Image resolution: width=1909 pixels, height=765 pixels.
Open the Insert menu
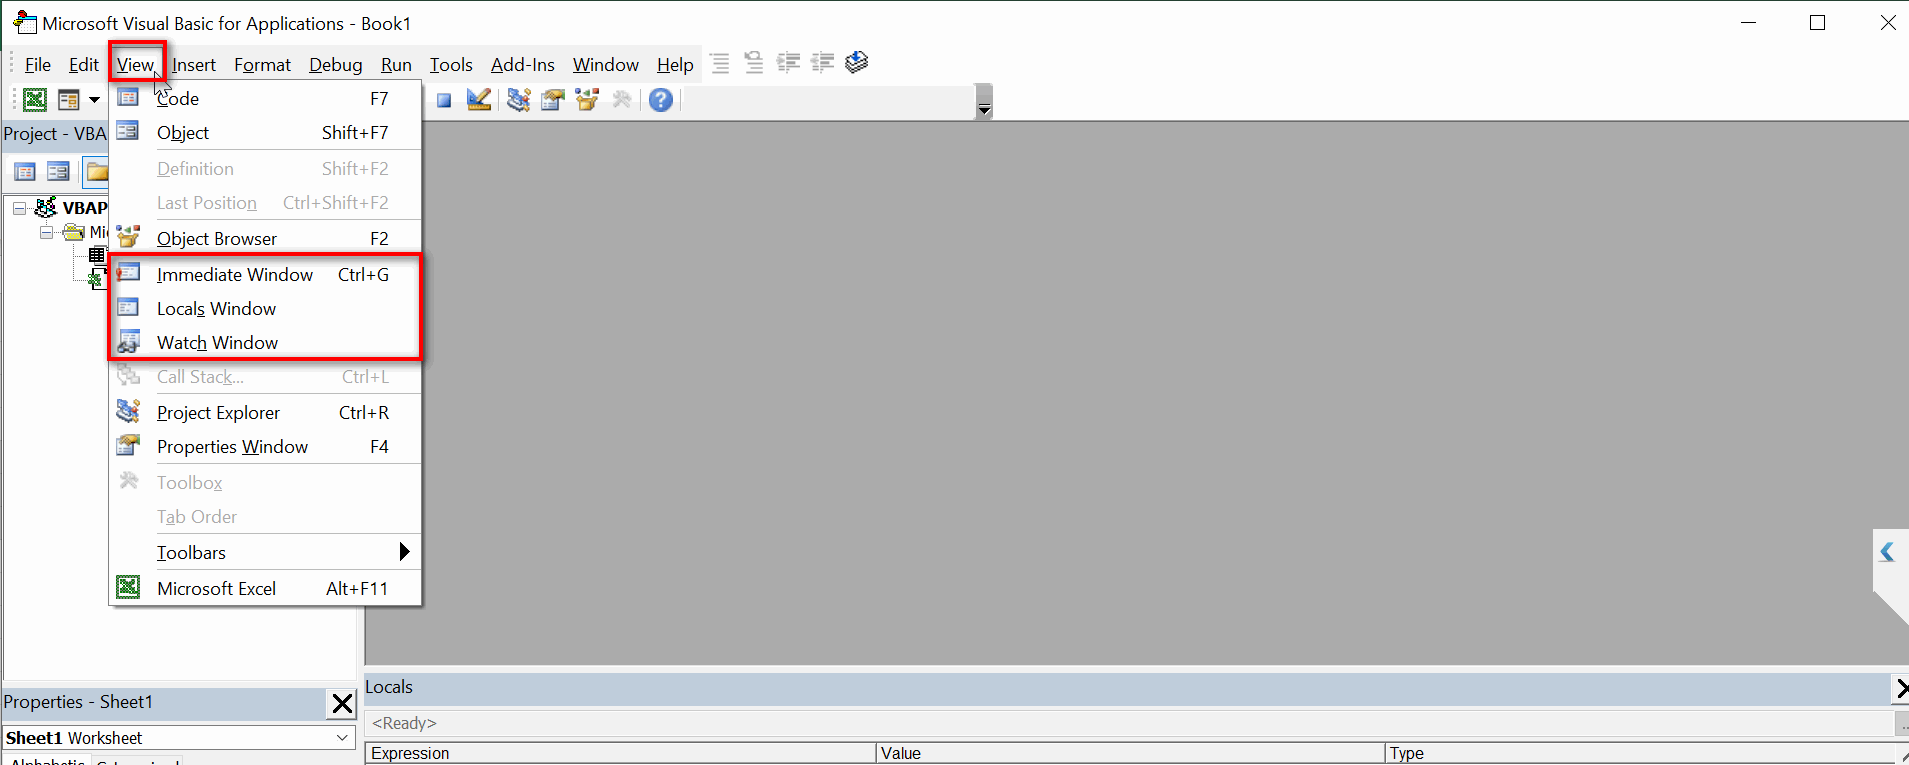[194, 65]
